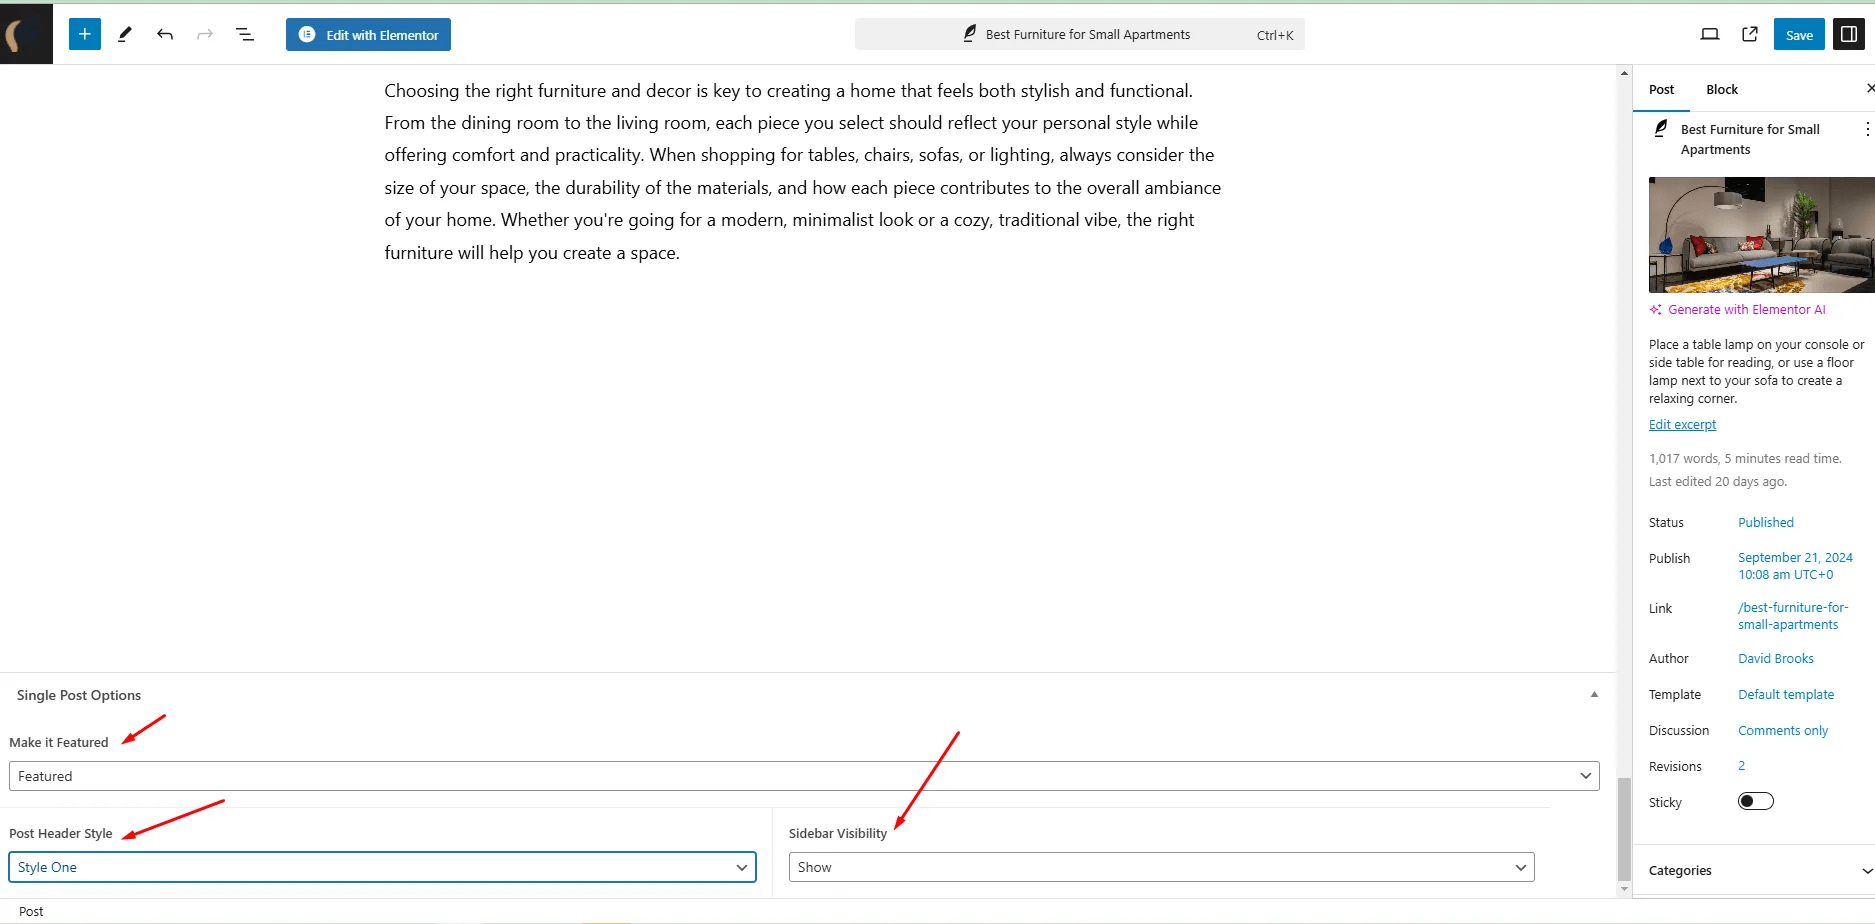1875x924 pixels.
Task: Click the paragraph starting "Choosing the right furniture"
Action: click(802, 171)
